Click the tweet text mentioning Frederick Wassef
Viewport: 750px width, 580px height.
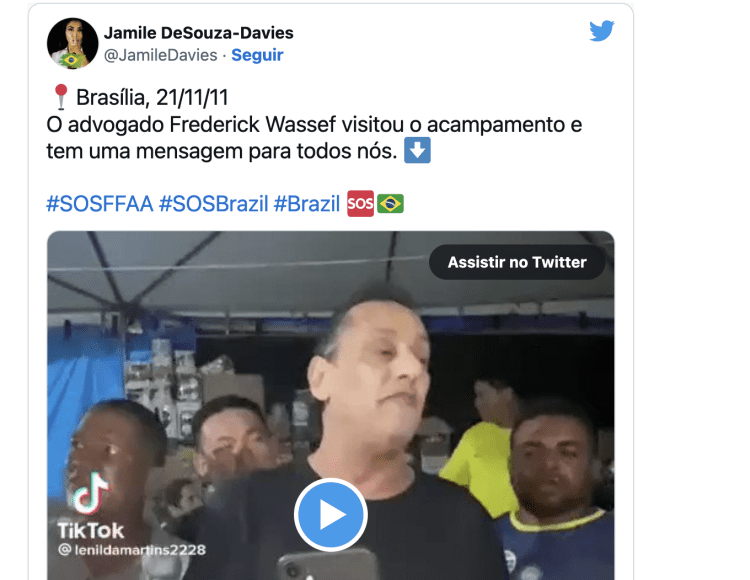click(x=314, y=138)
